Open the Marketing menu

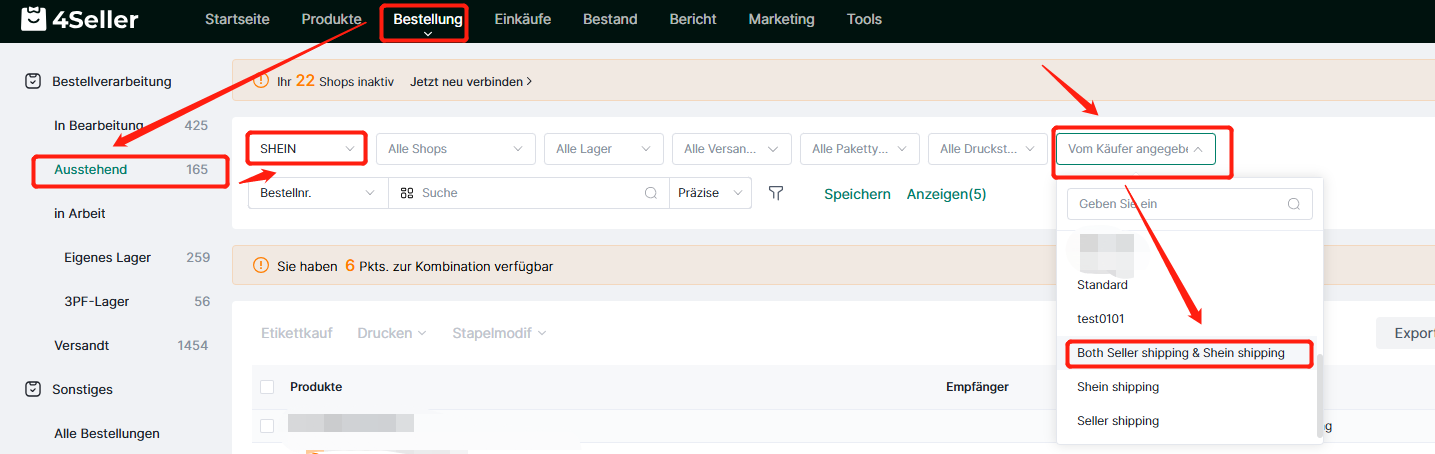781,19
